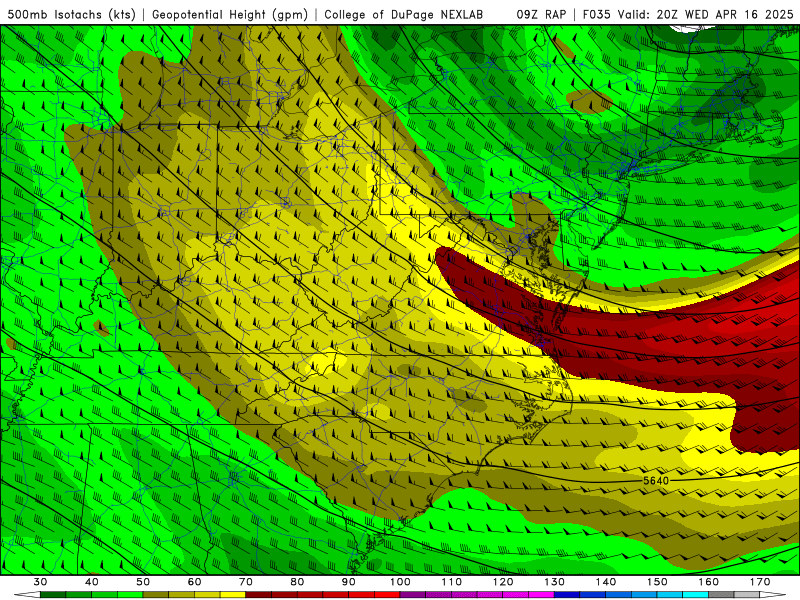Select the darkest green swatch starting at 30

53,595
